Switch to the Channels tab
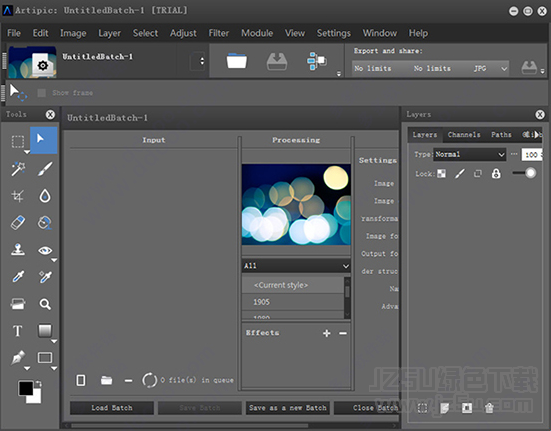Viewport: 551px width, 431px height. (x=464, y=135)
